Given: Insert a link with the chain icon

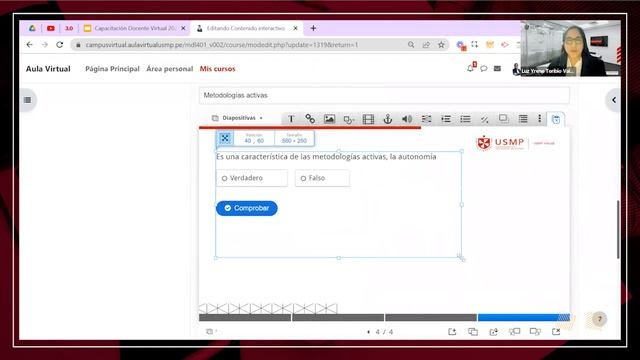Looking at the screenshot, I should [310, 119].
